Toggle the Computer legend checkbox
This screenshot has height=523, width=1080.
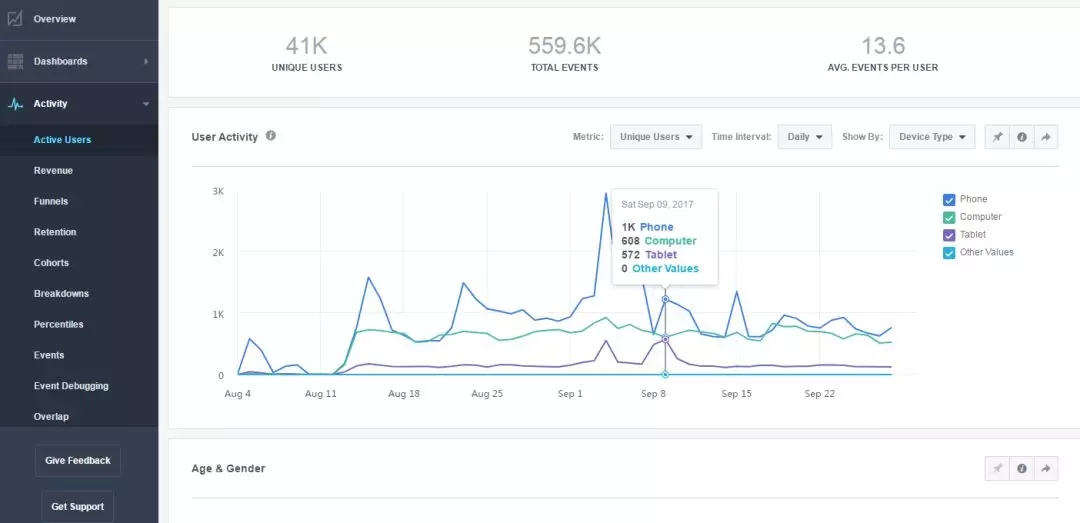coord(949,217)
